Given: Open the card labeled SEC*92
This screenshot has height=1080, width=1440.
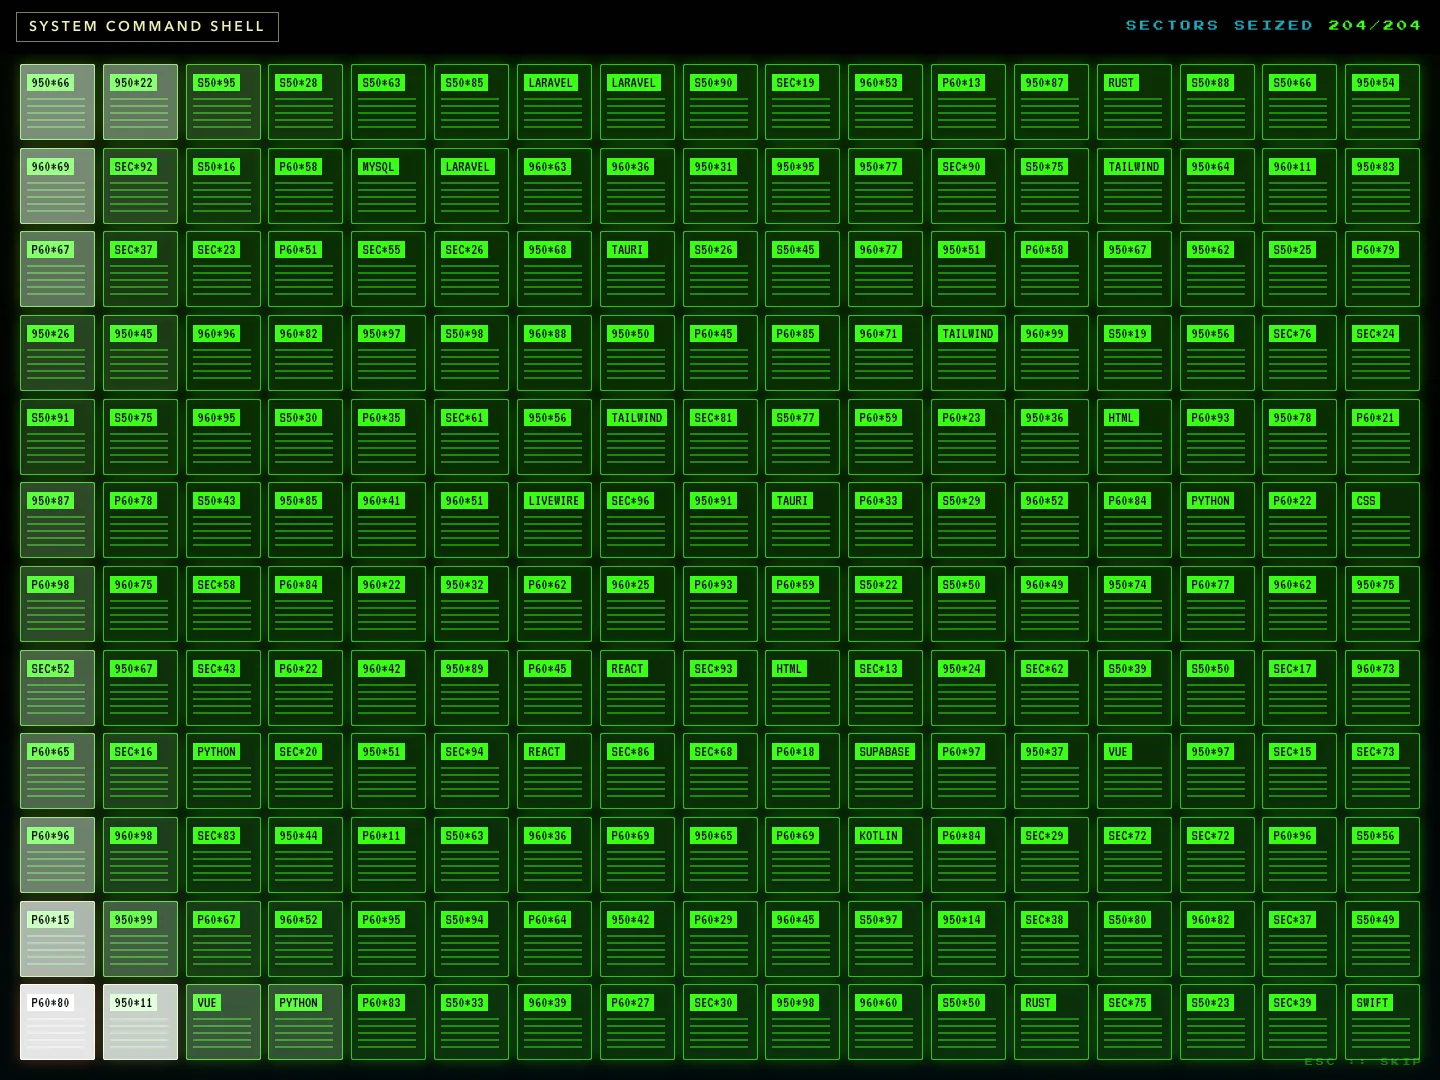Looking at the screenshot, I should coord(140,186).
